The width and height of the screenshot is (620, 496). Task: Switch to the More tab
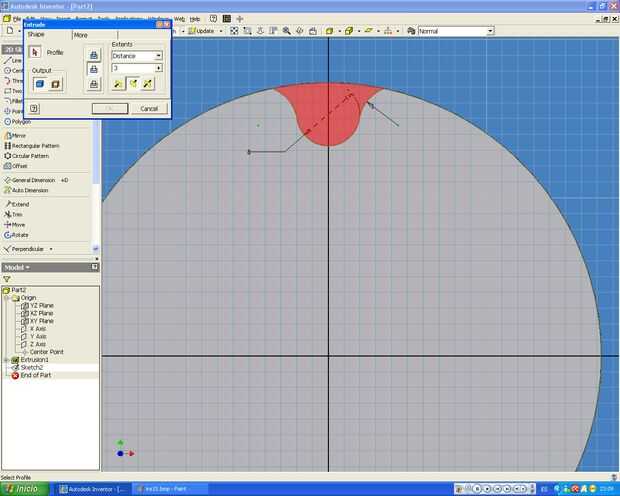tap(80, 35)
